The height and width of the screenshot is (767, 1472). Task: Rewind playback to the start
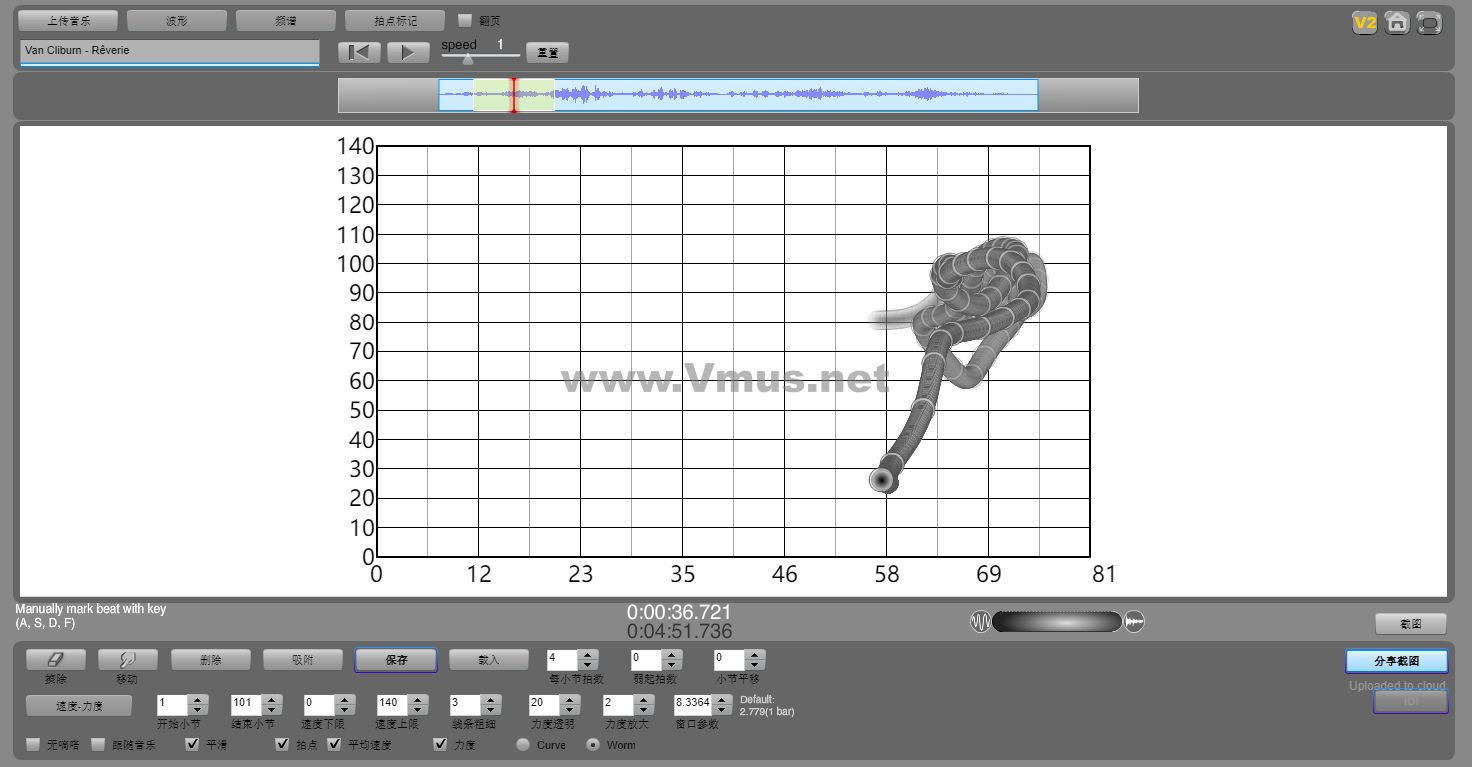(x=359, y=53)
